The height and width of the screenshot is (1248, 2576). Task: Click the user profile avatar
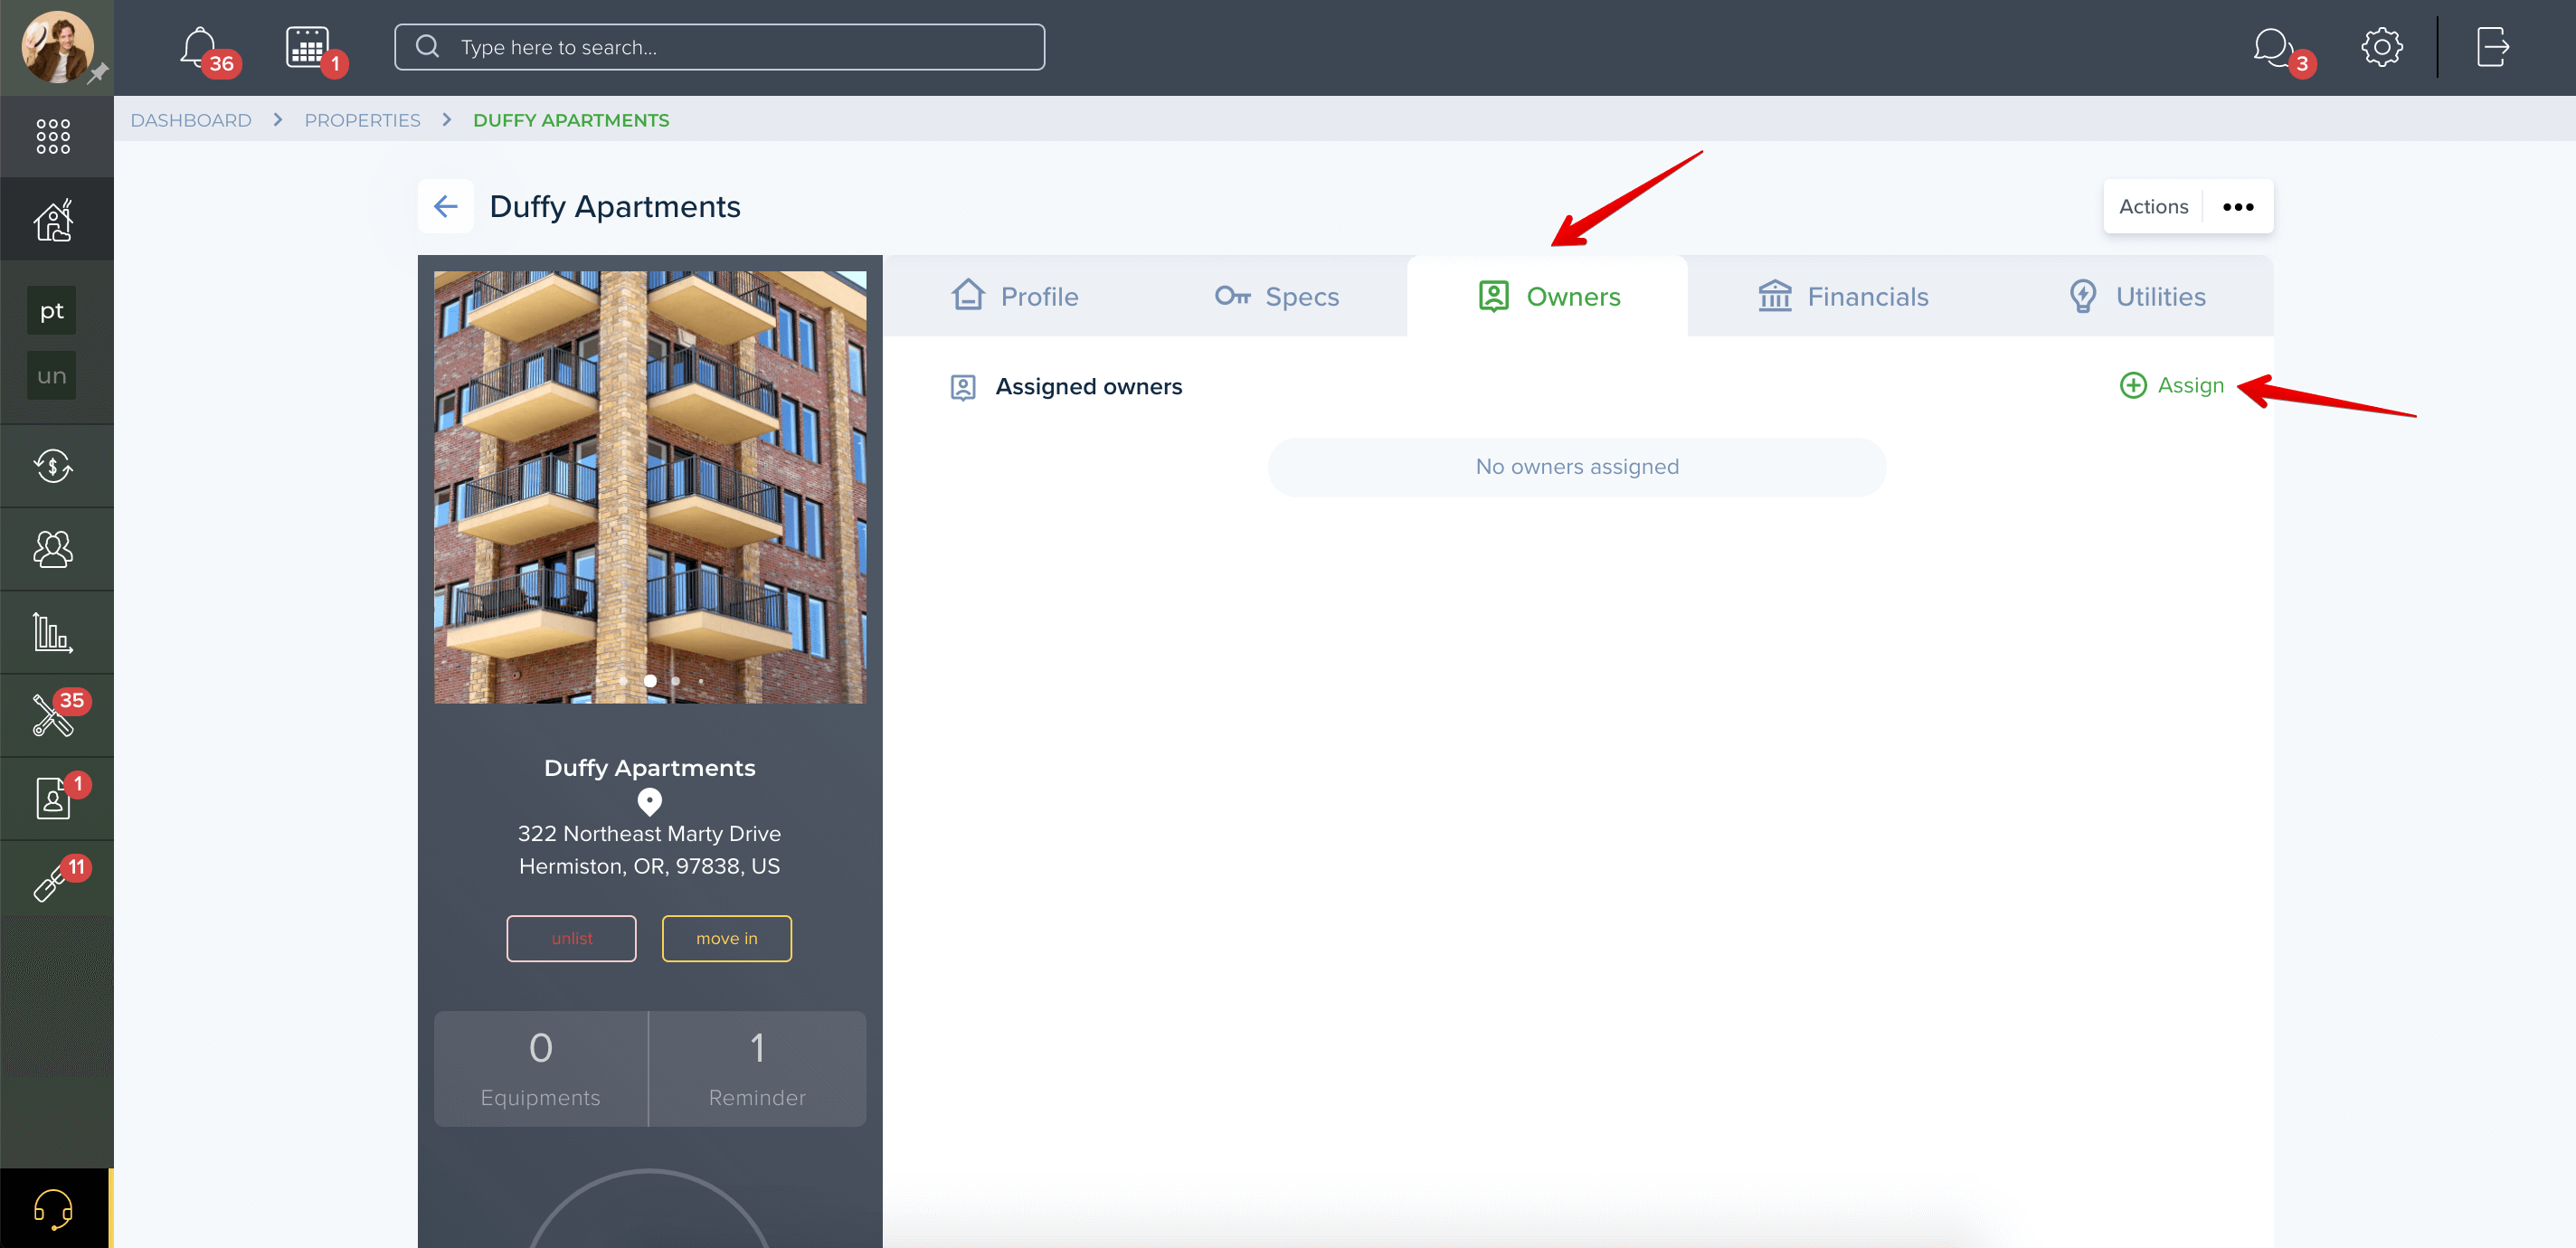[57, 47]
